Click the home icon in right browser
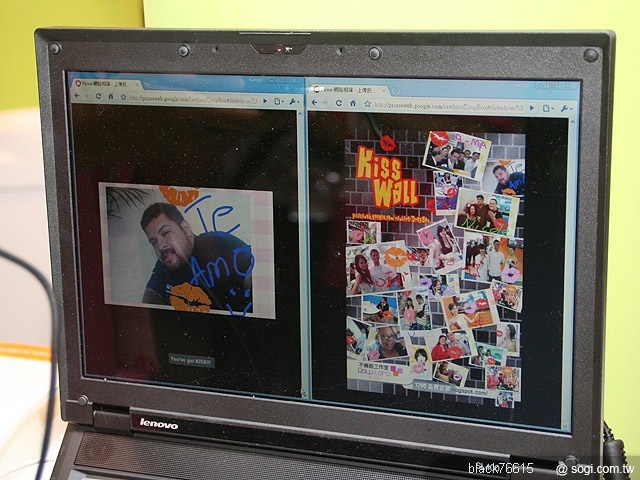 click(352, 103)
